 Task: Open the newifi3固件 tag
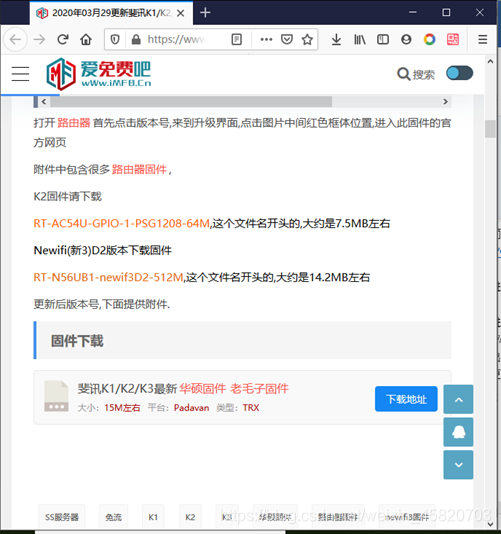click(407, 517)
